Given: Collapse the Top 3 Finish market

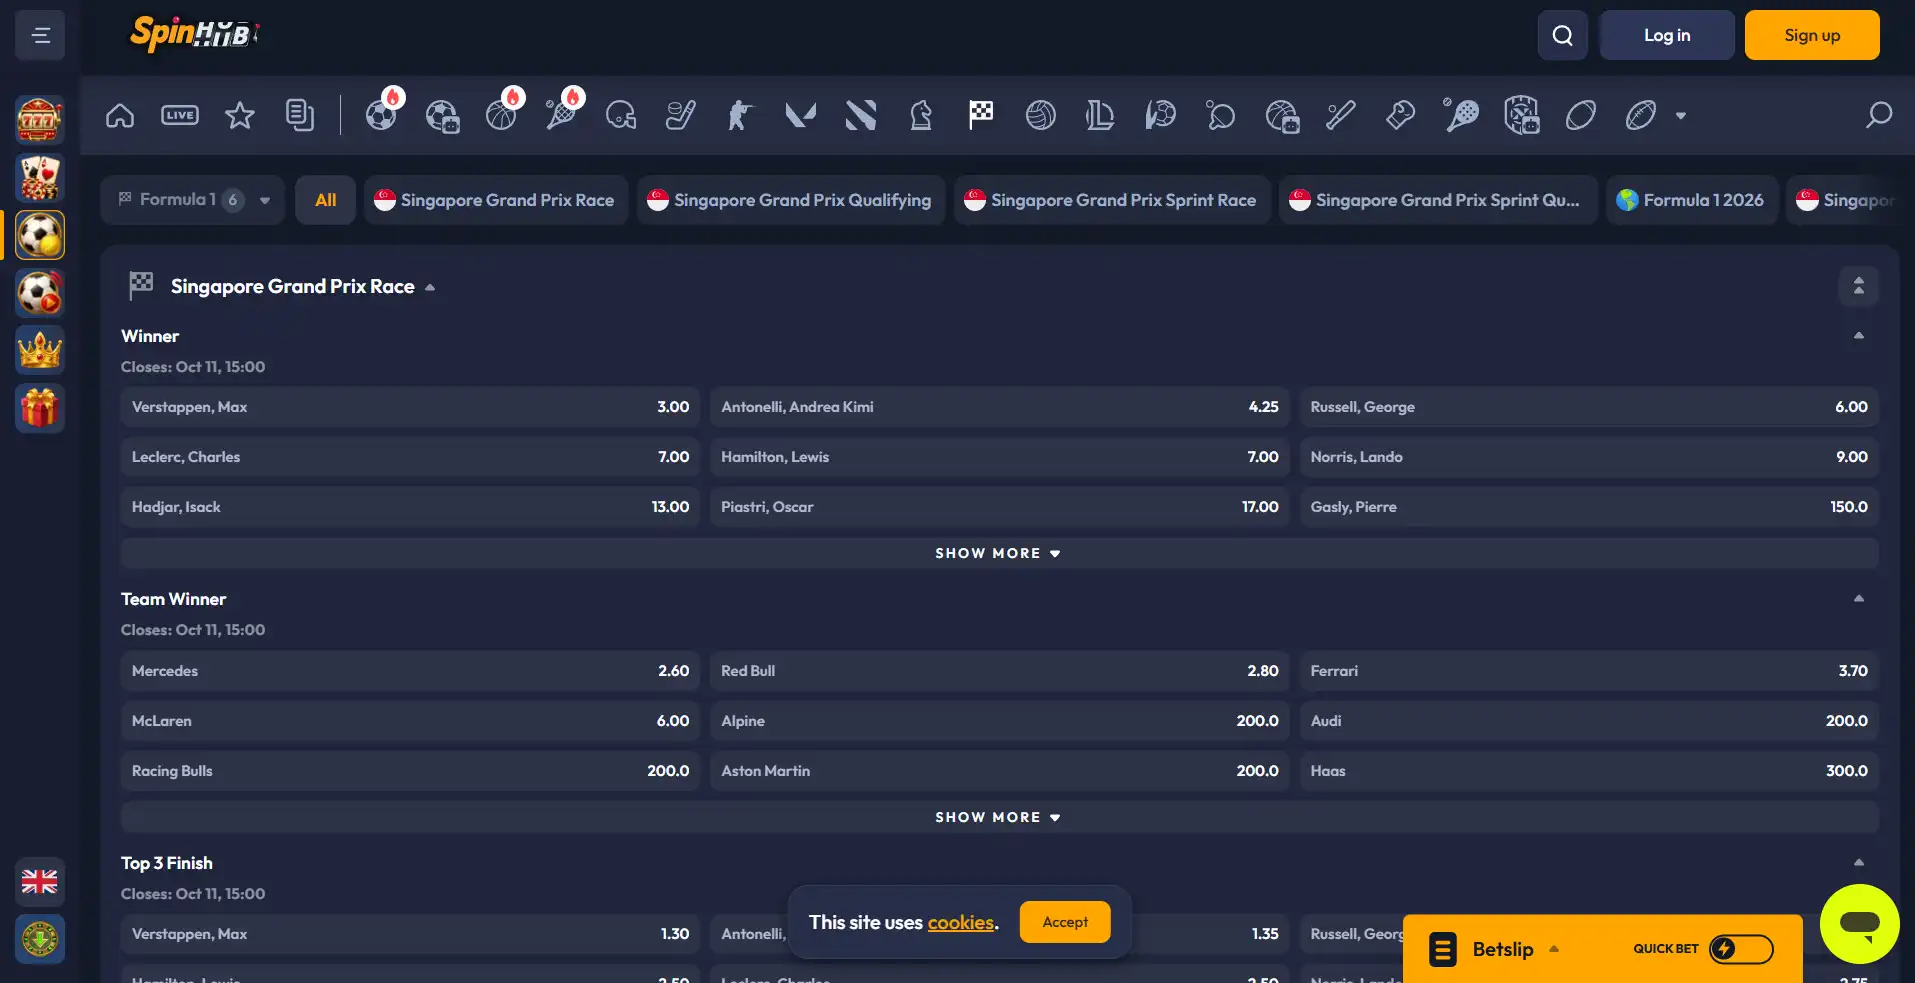Looking at the screenshot, I should 1859,863.
